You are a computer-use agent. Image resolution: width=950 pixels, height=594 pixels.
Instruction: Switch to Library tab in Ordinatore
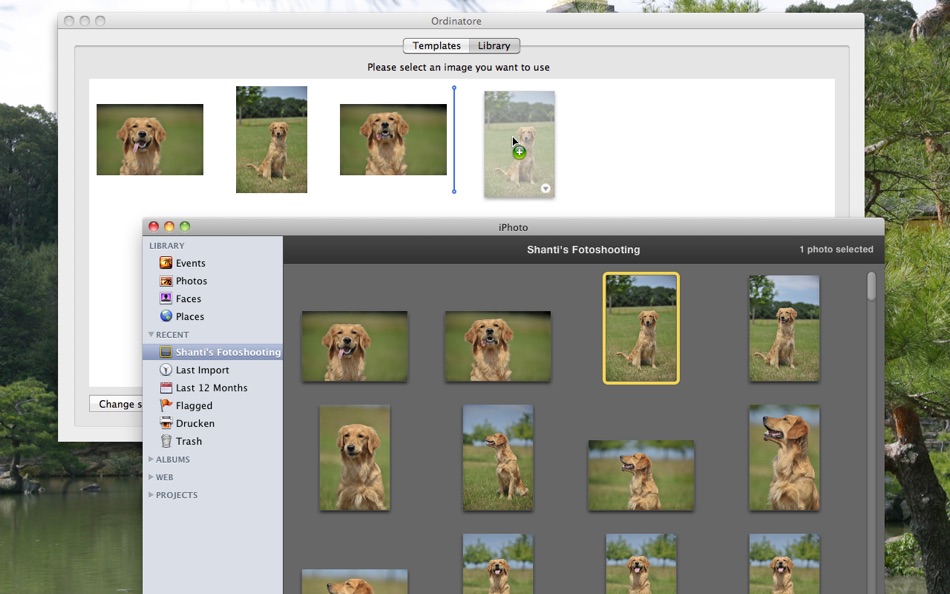pyautogui.click(x=494, y=45)
